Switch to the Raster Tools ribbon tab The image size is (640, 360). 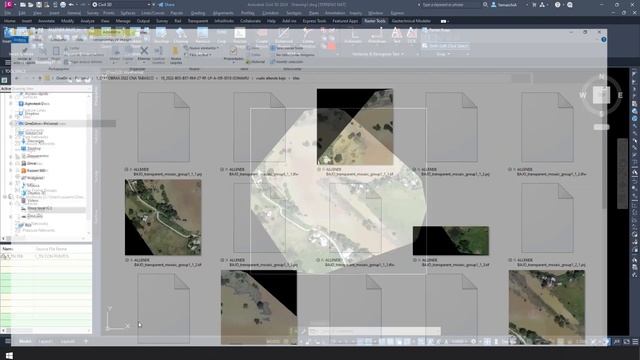[x=375, y=21]
